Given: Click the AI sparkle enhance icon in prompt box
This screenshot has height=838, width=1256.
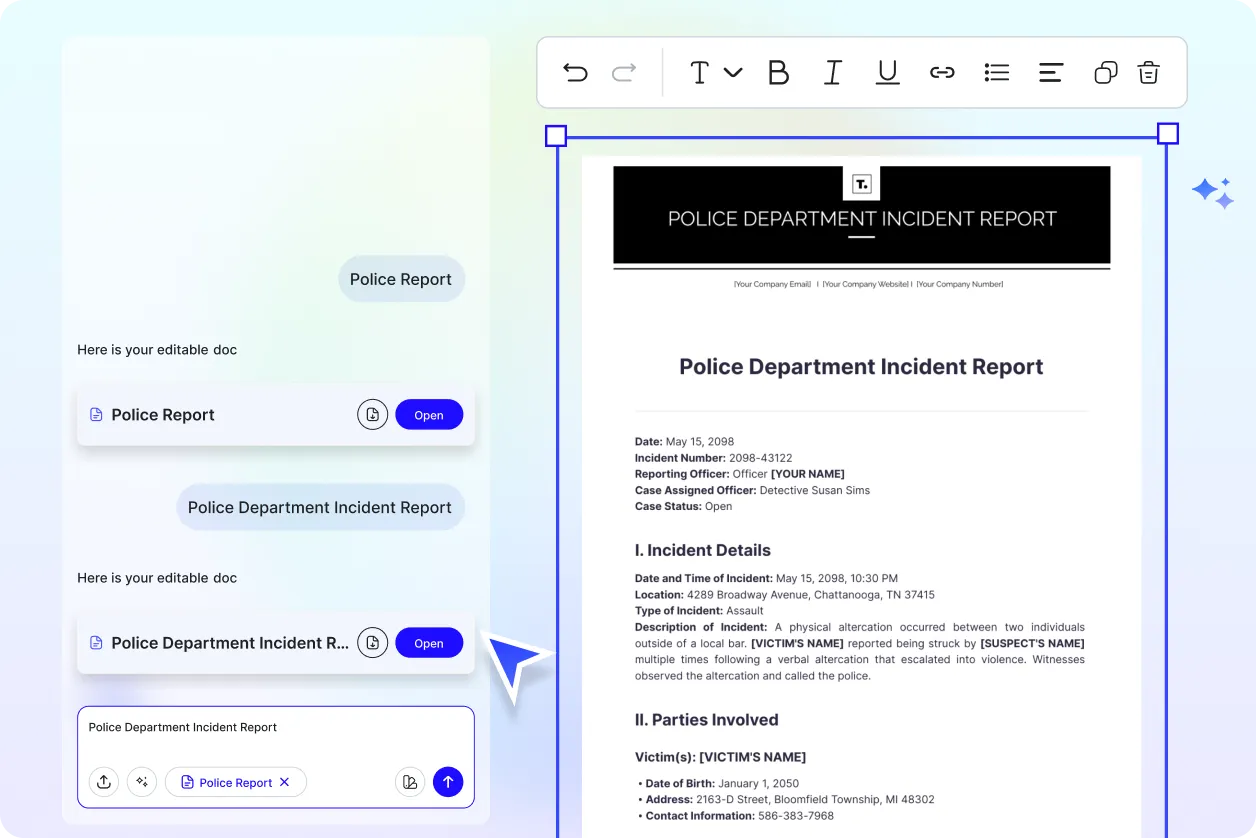Looking at the screenshot, I should click(x=142, y=782).
